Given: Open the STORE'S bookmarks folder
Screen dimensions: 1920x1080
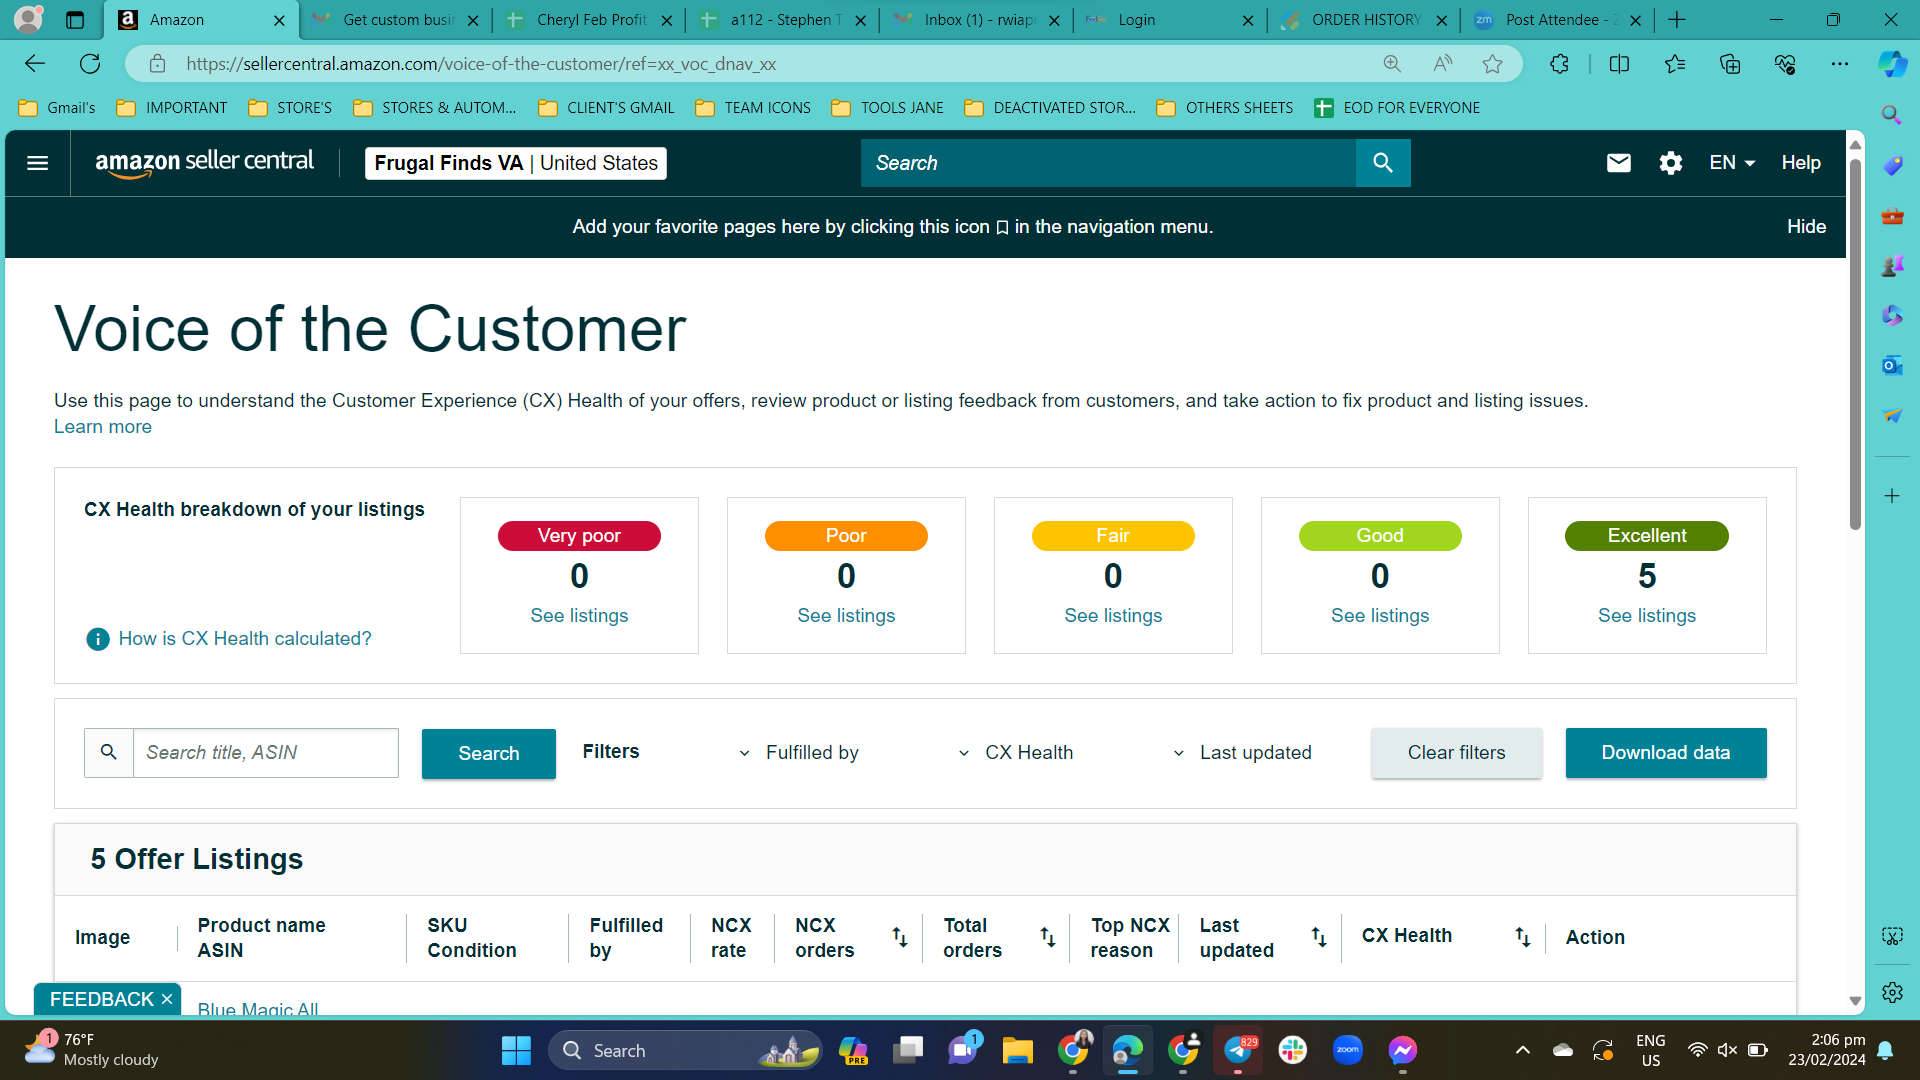Looking at the screenshot, I should tap(290, 108).
